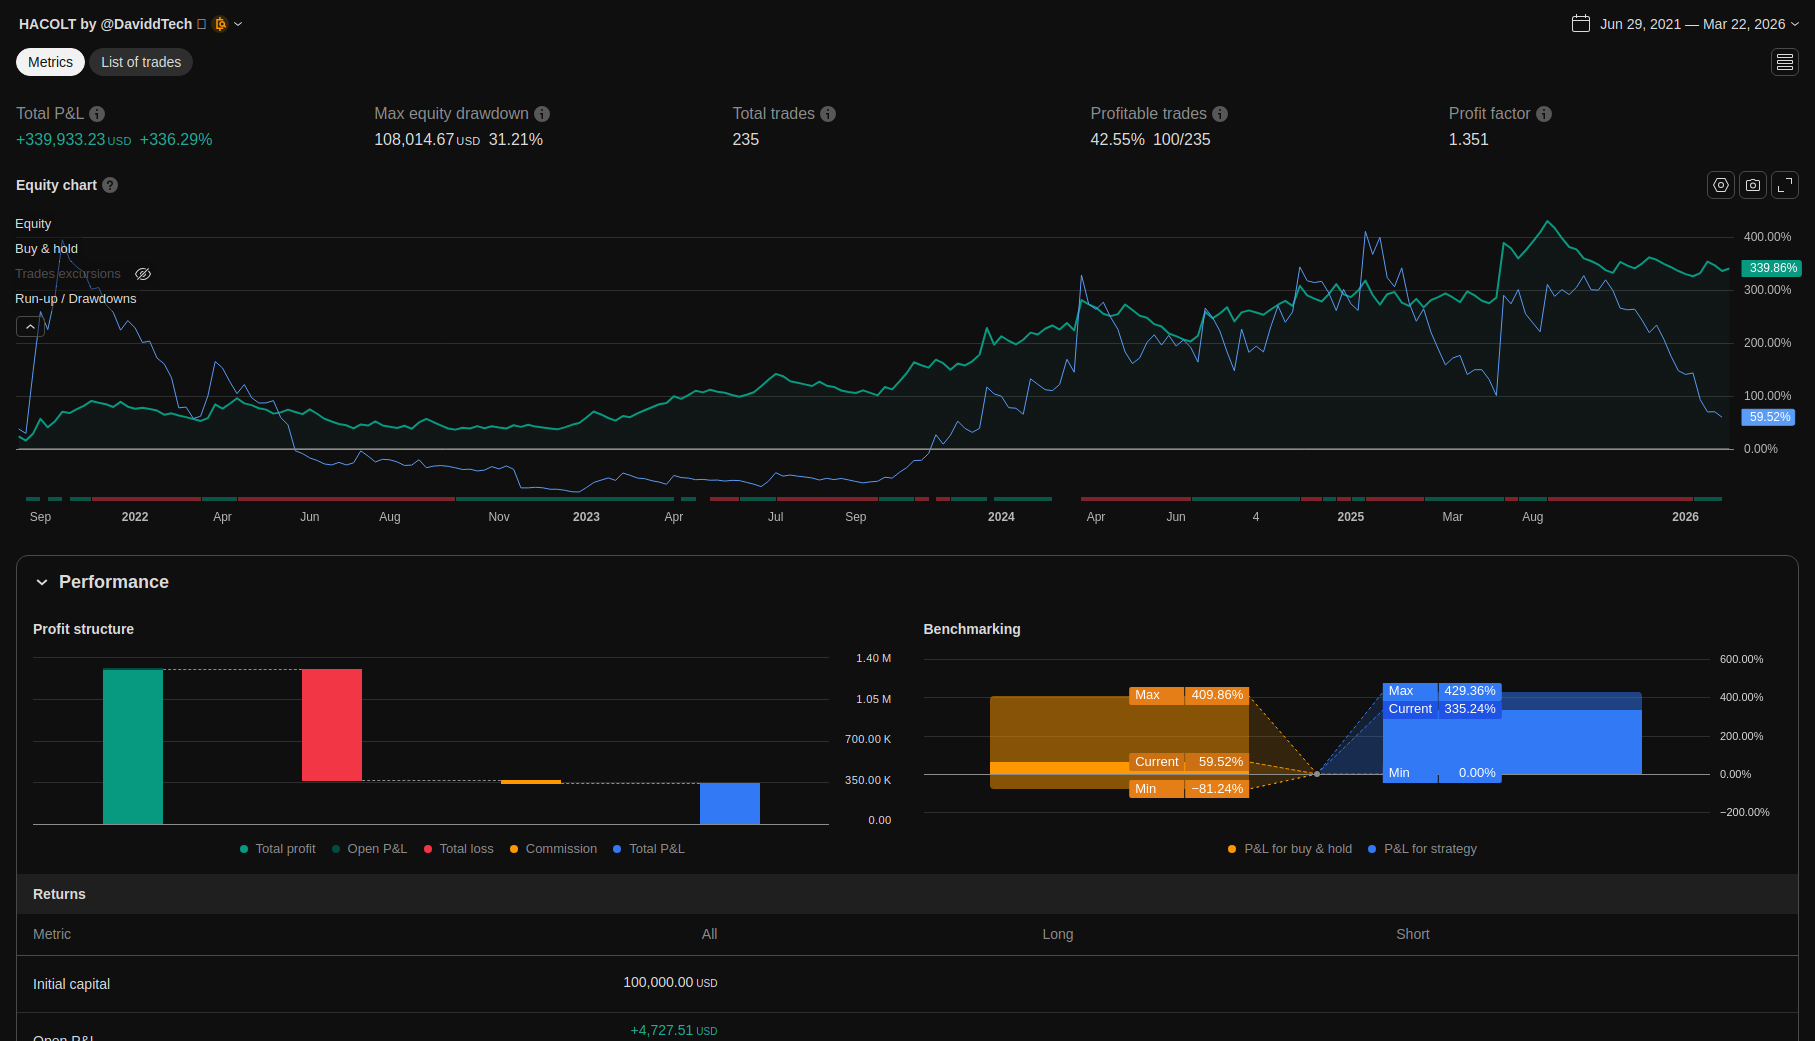Viewport: 1815px width, 1041px height.
Task: Expand equity chart to fullscreen
Action: pos(1784,185)
